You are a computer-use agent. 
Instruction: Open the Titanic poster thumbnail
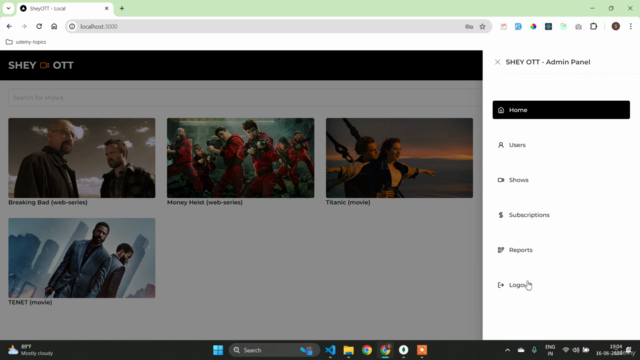click(399, 158)
